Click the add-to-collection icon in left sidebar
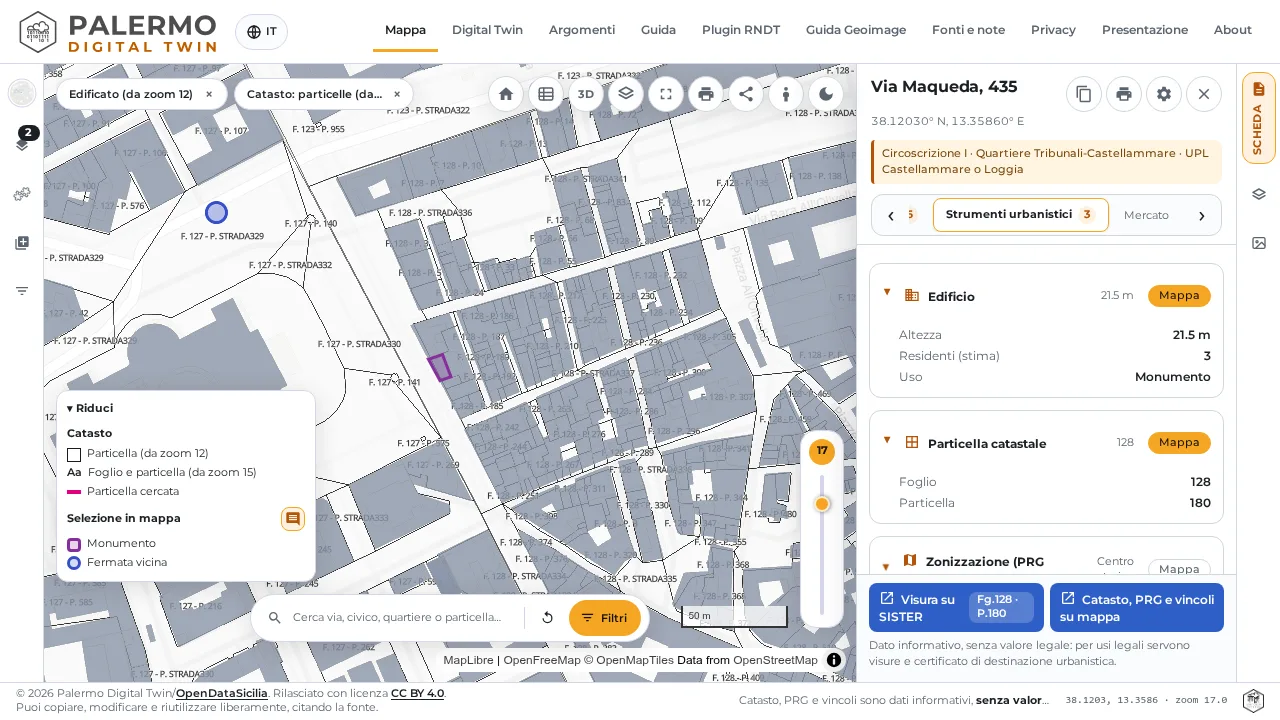This screenshot has width=1280, height=720. coord(22,243)
